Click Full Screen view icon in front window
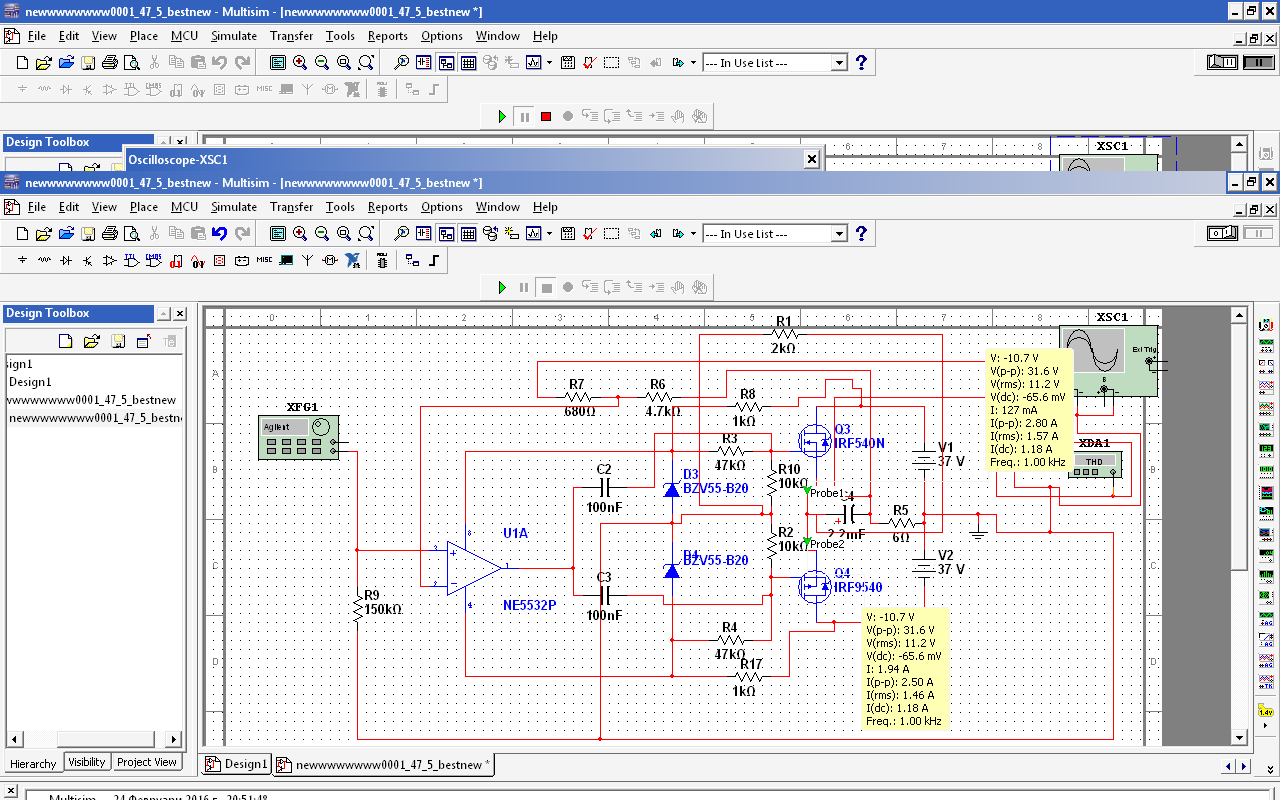 click(x=278, y=234)
